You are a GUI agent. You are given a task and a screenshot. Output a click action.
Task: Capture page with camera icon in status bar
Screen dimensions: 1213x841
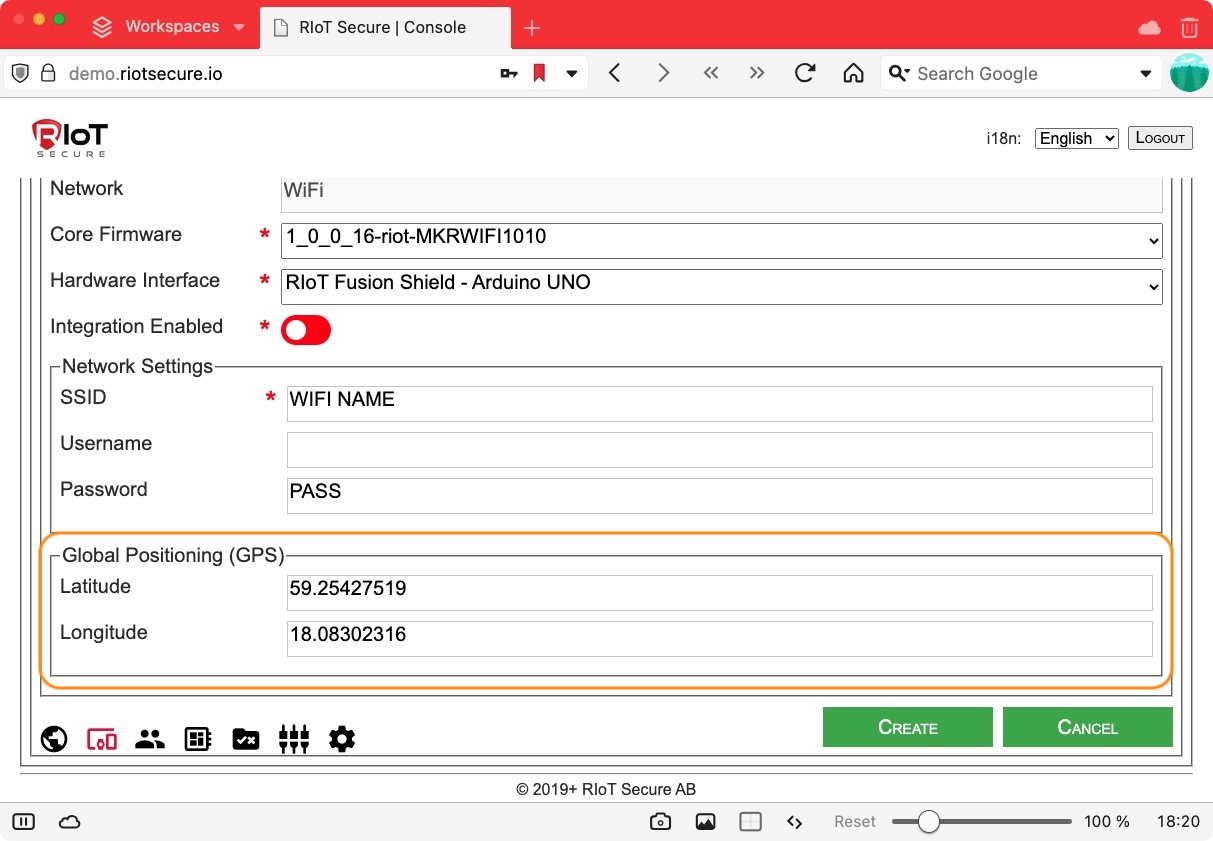click(660, 821)
